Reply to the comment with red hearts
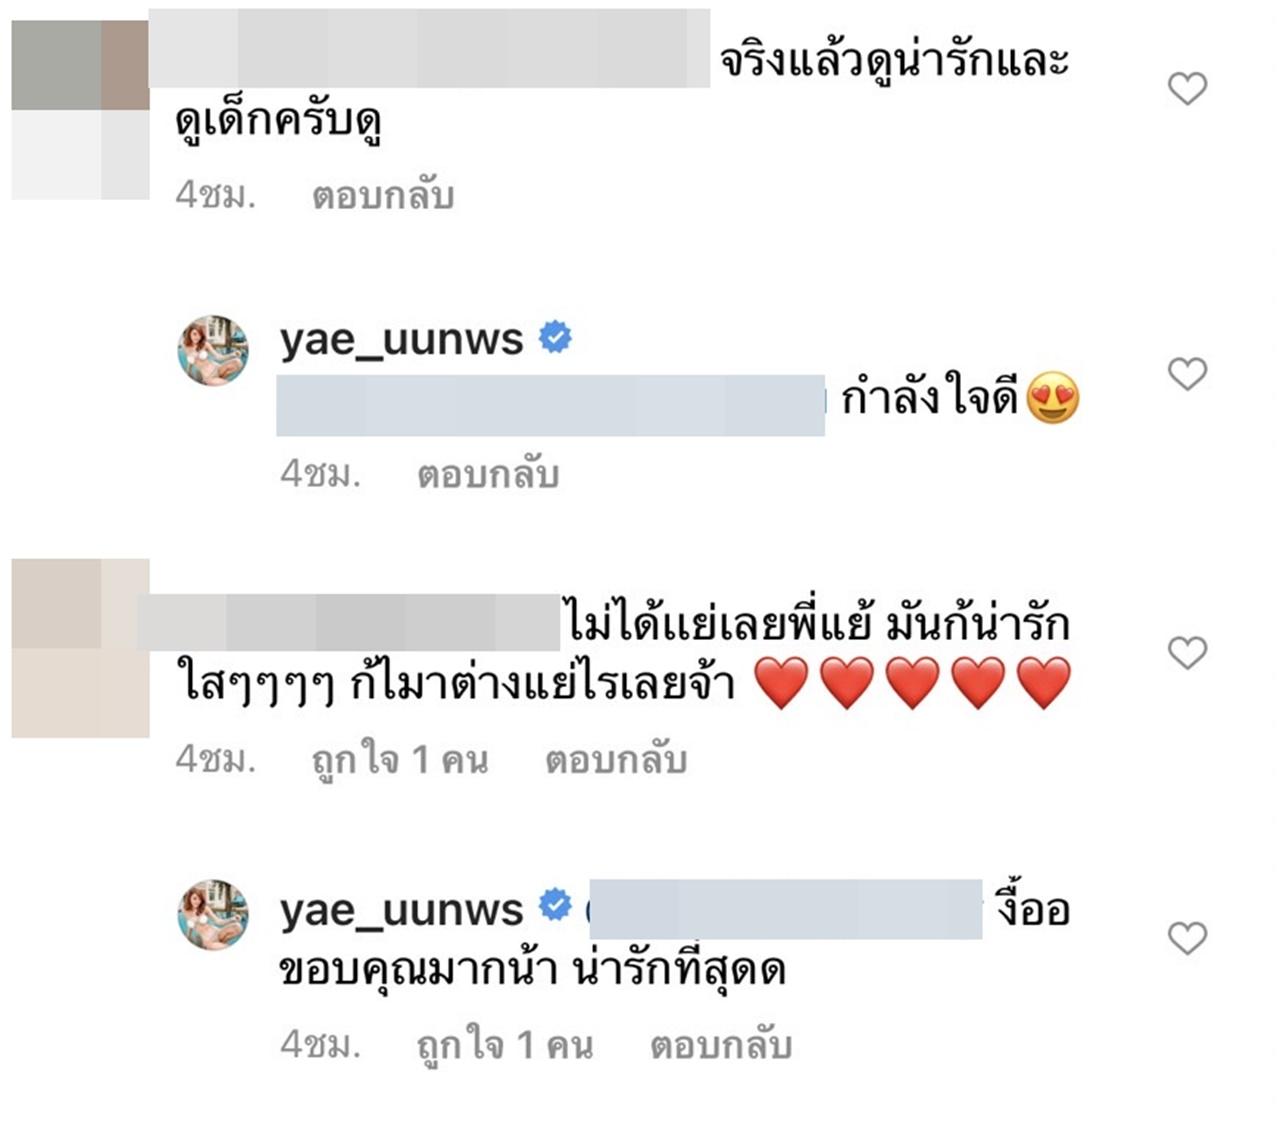1280x1131 pixels. coord(616,760)
